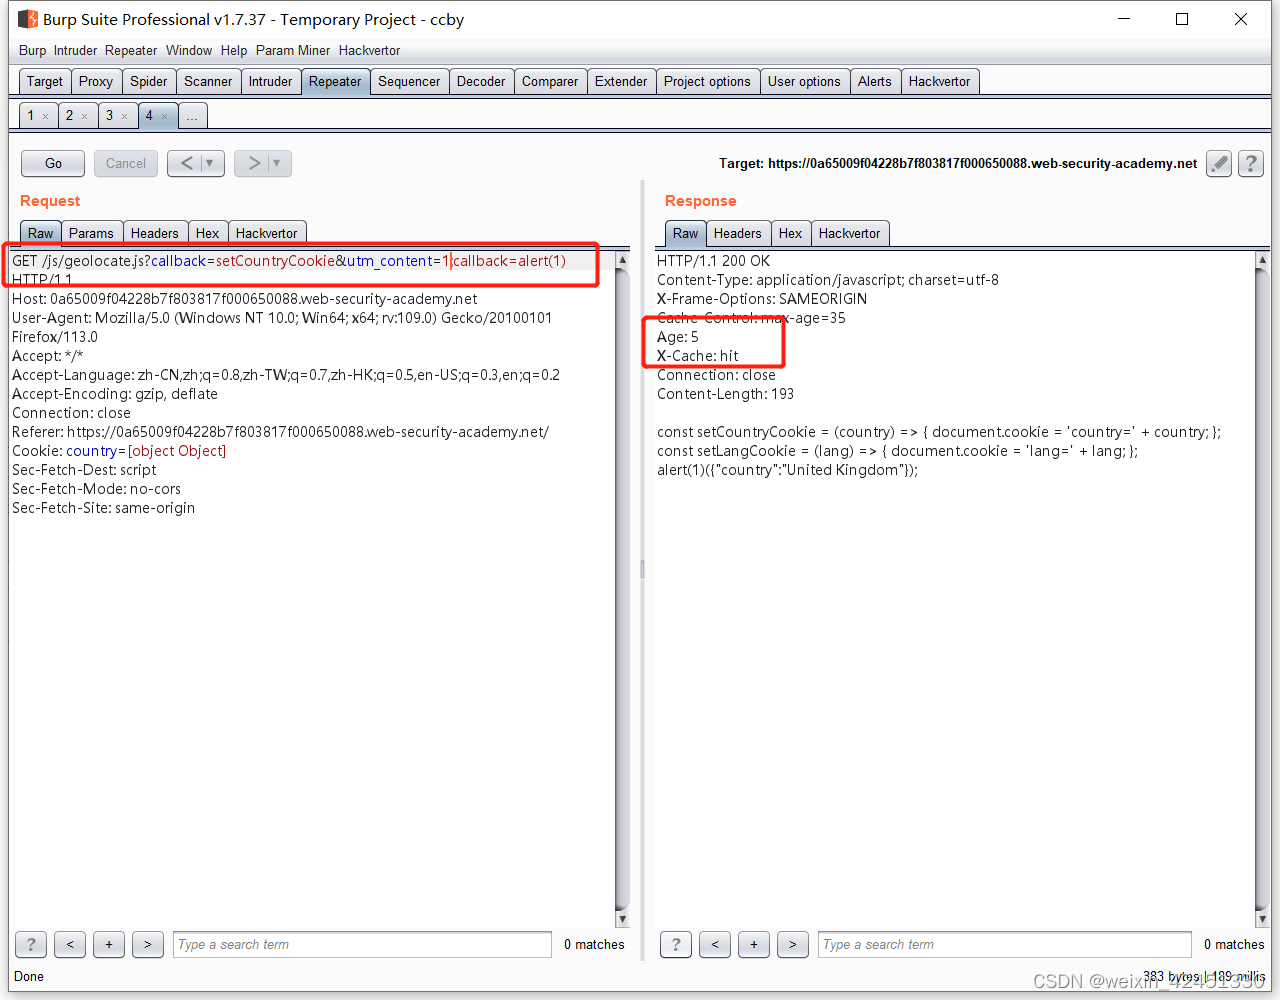The height and width of the screenshot is (1000, 1280).
Task: Focus the response search term field
Action: coord(1005,944)
